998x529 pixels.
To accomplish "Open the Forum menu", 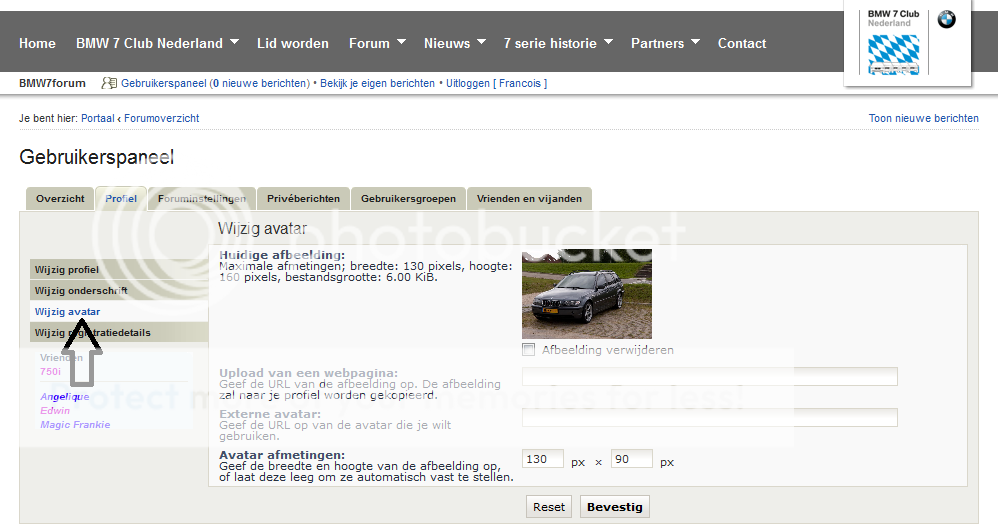I will [369, 43].
